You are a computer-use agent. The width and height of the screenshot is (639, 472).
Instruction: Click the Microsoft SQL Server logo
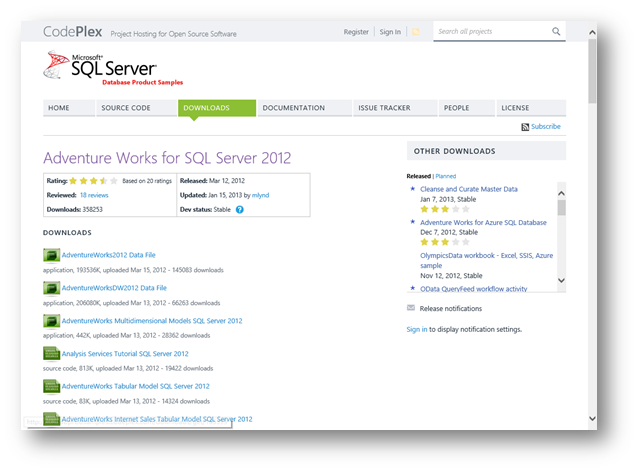(x=113, y=68)
